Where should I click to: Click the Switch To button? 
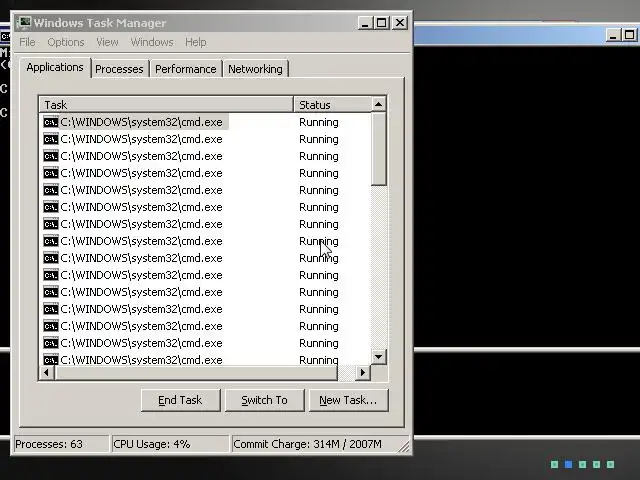point(264,400)
